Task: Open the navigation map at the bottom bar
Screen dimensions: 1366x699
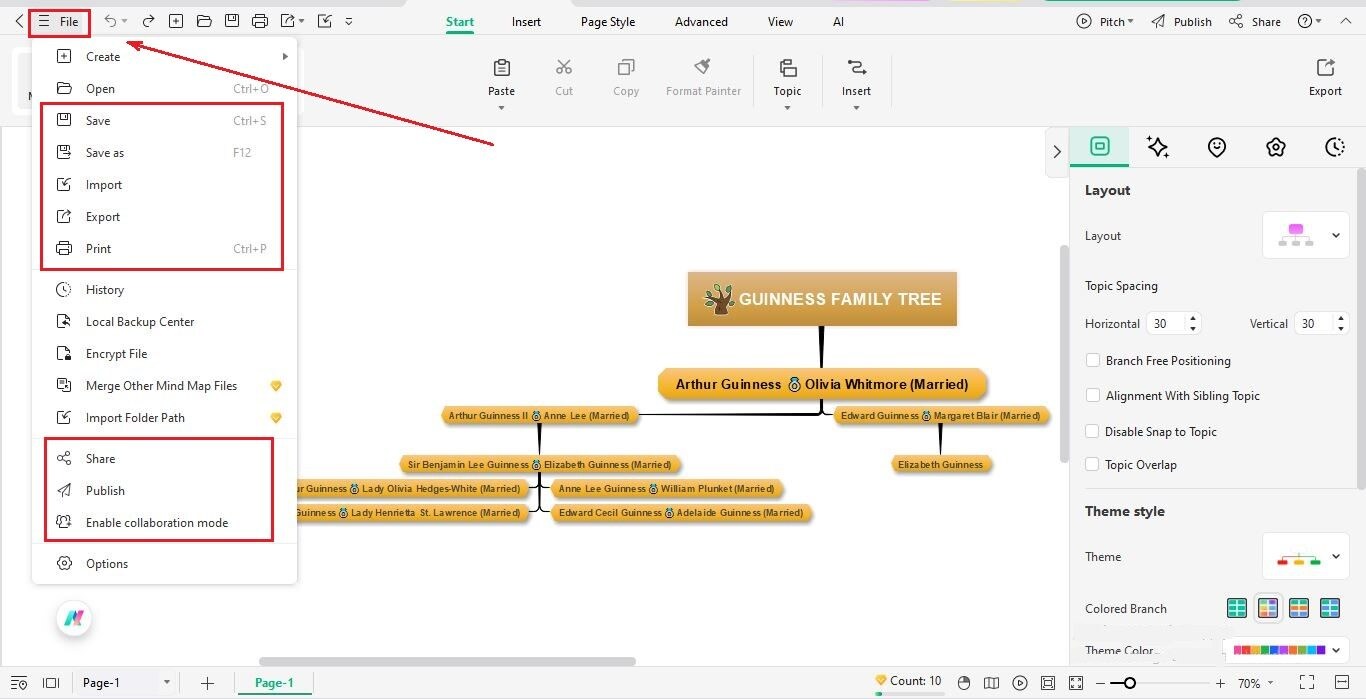Action: pyautogui.click(x=991, y=683)
